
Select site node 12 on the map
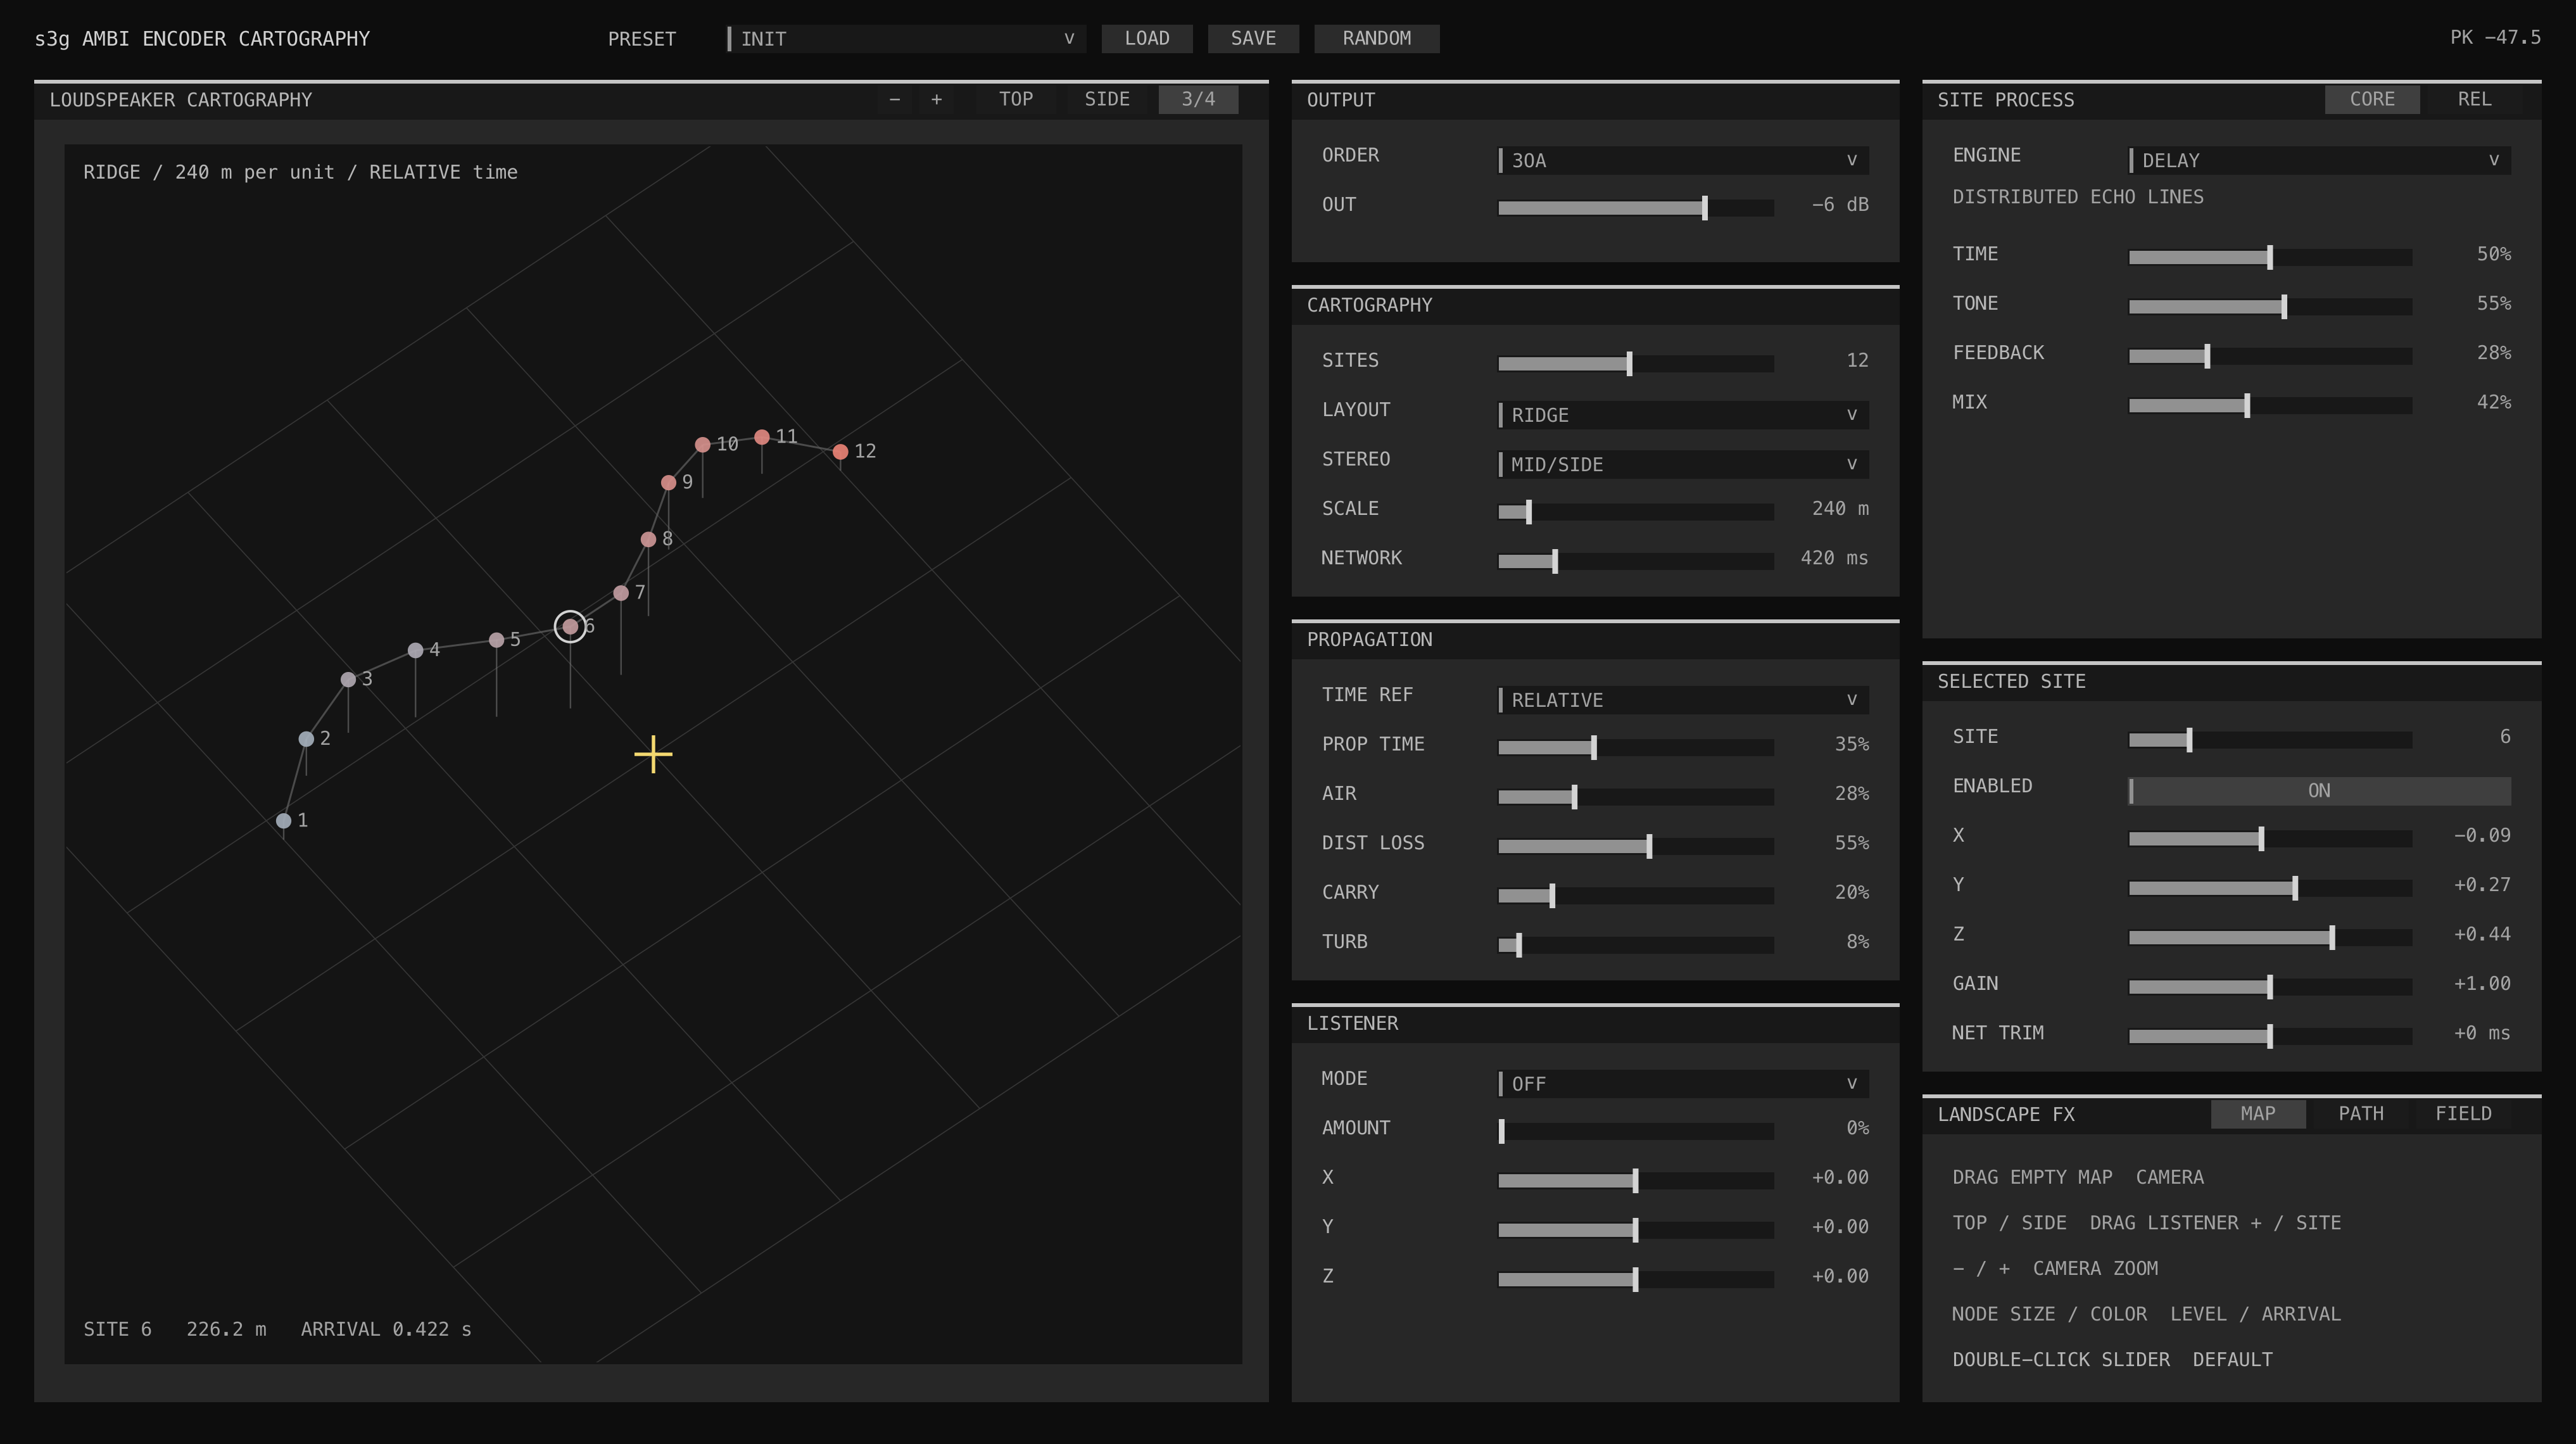pos(841,452)
